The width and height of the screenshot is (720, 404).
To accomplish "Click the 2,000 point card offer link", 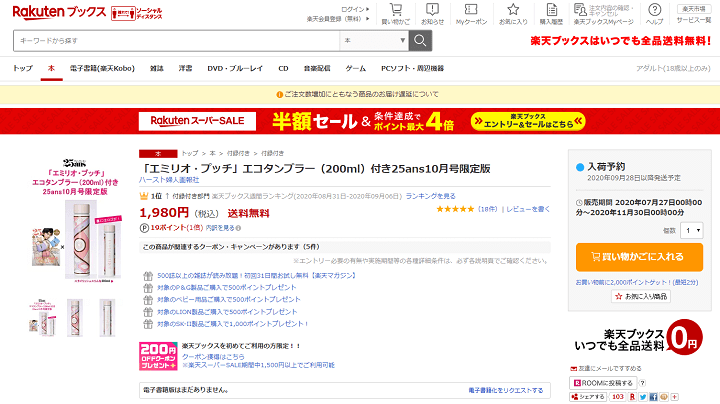I will click(x=637, y=282).
